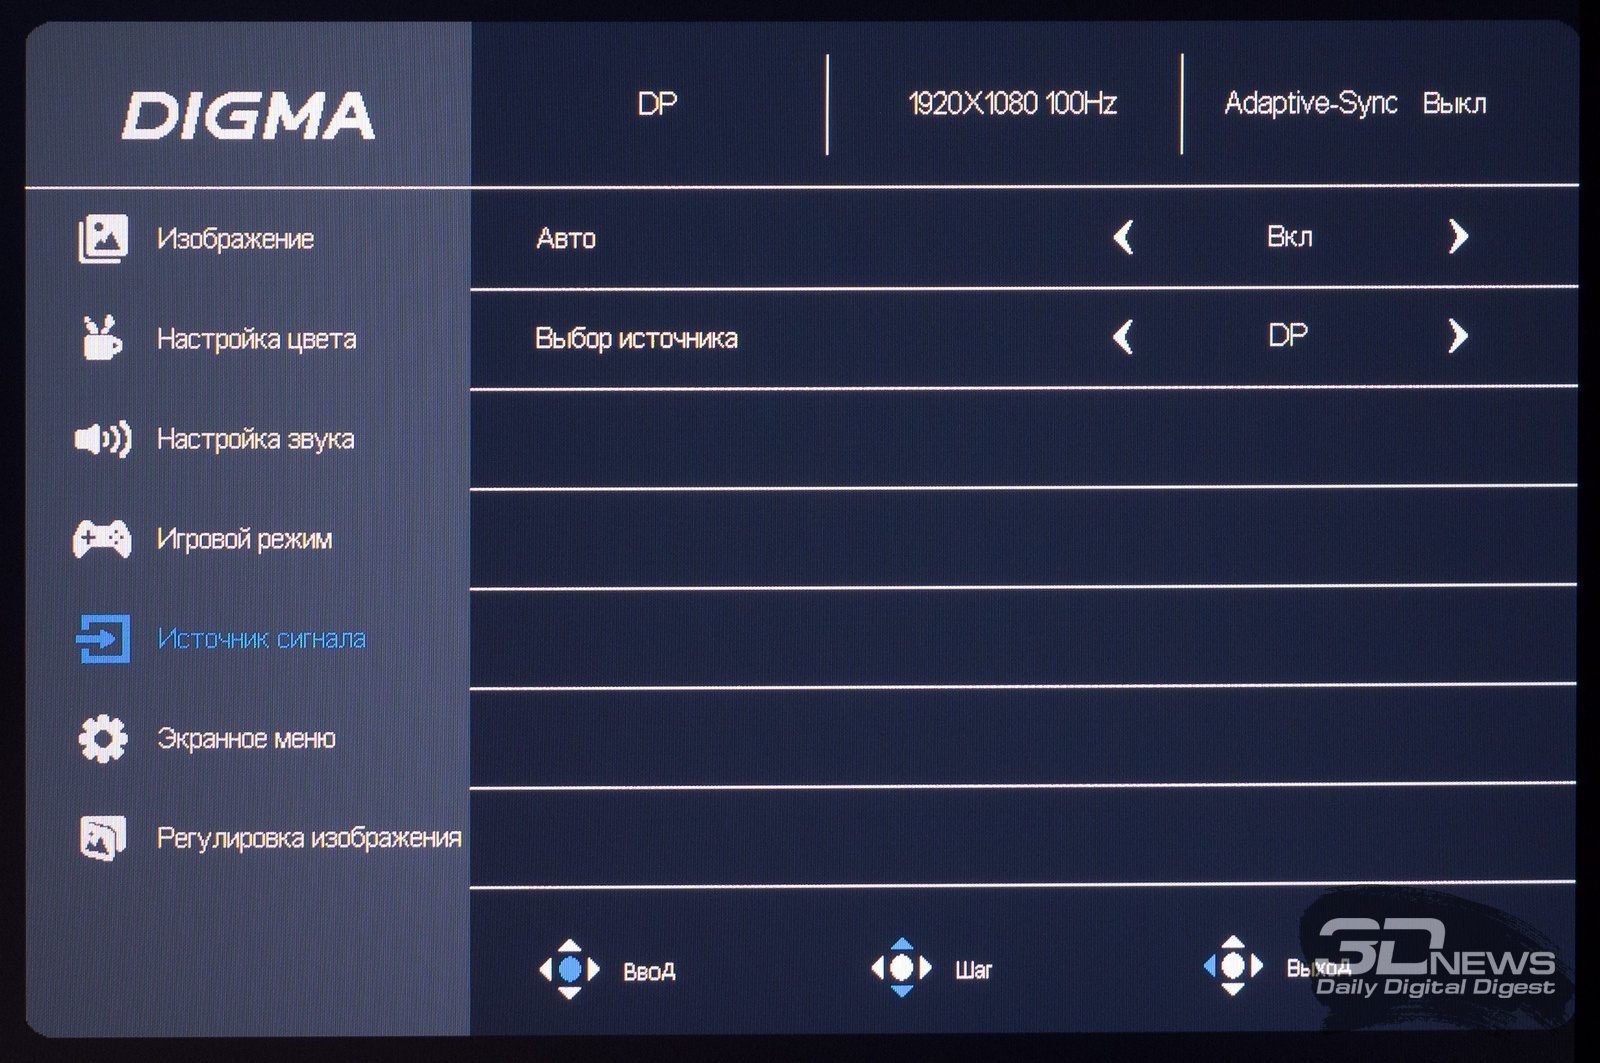Open Регулировка изображения menu section
1600x1063 pixels.
(309, 837)
